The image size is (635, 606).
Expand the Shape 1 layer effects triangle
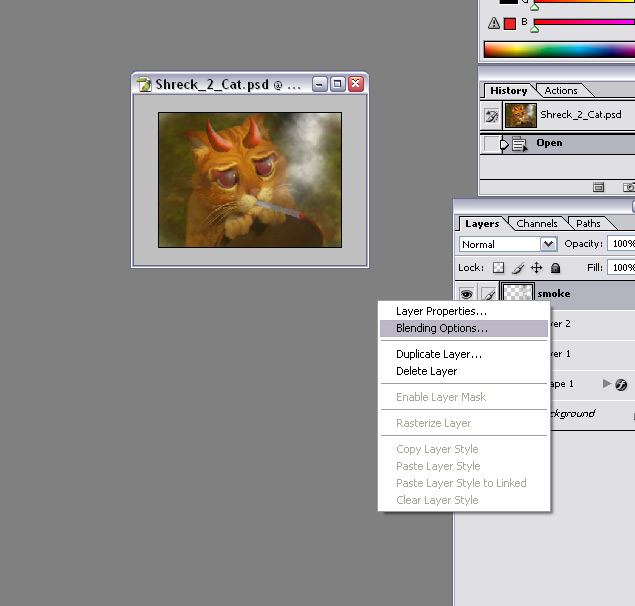pos(606,383)
